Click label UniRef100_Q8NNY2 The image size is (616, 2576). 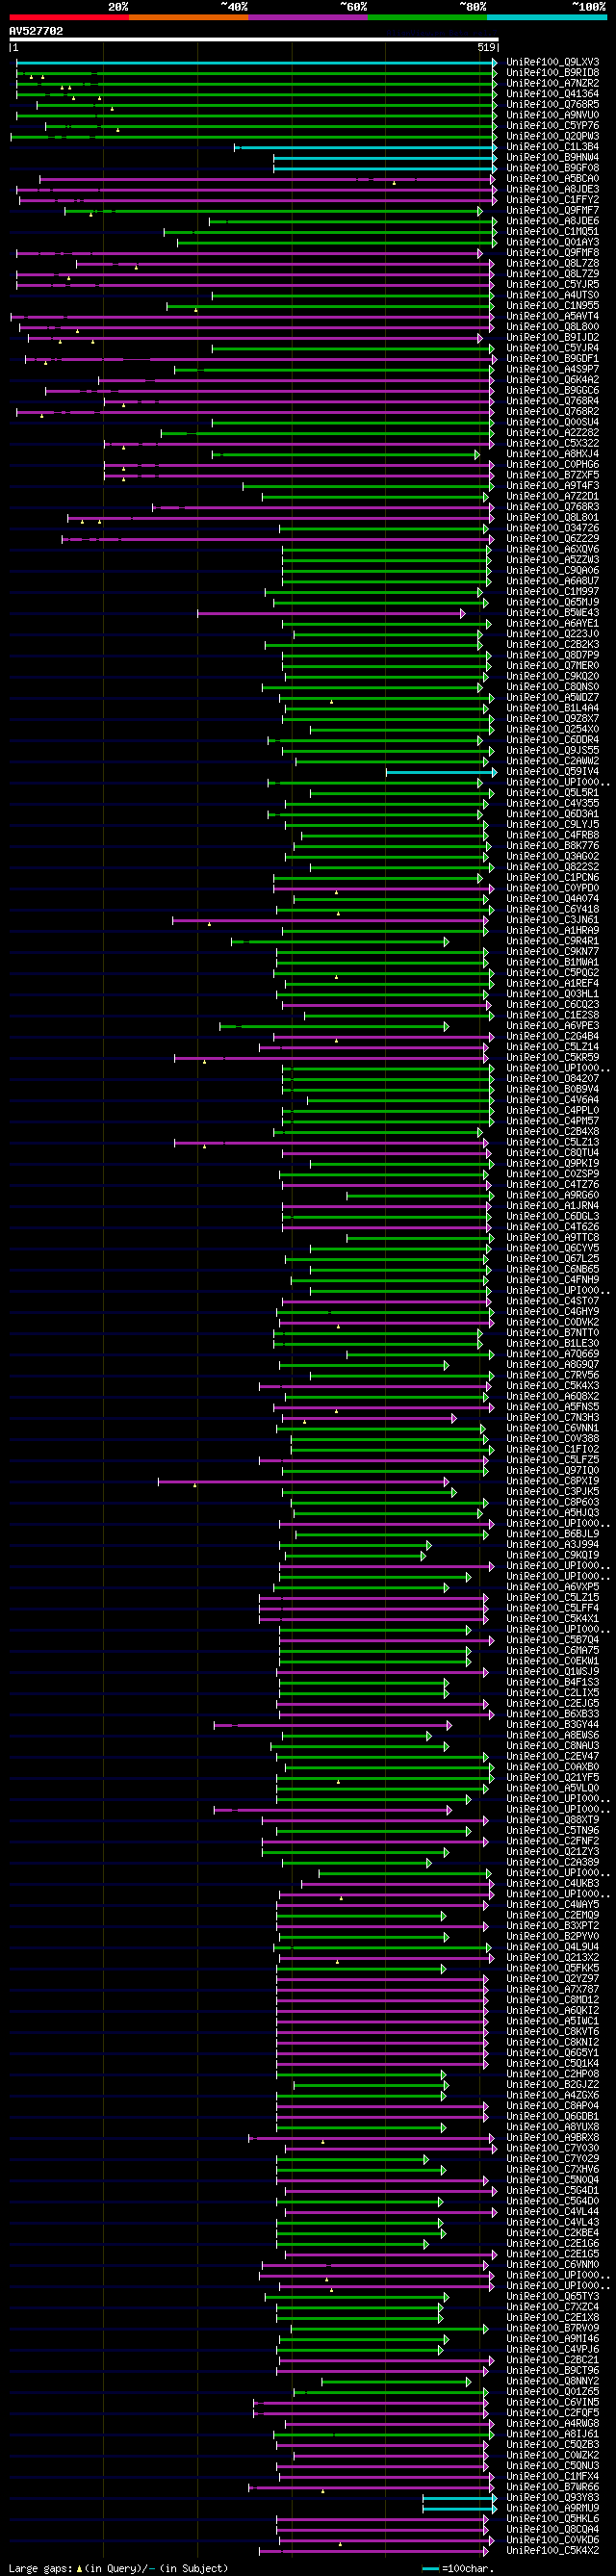553,2381
